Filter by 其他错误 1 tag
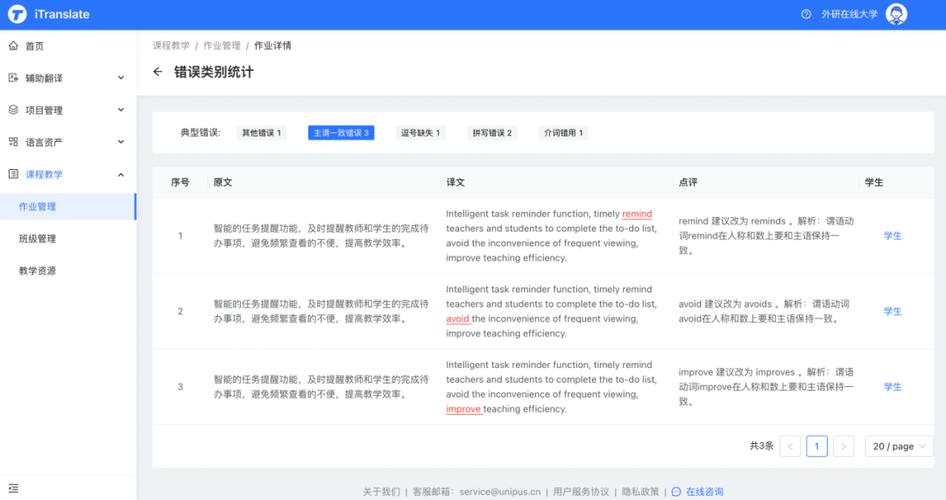The width and height of the screenshot is (946, 500). [261, 133]
